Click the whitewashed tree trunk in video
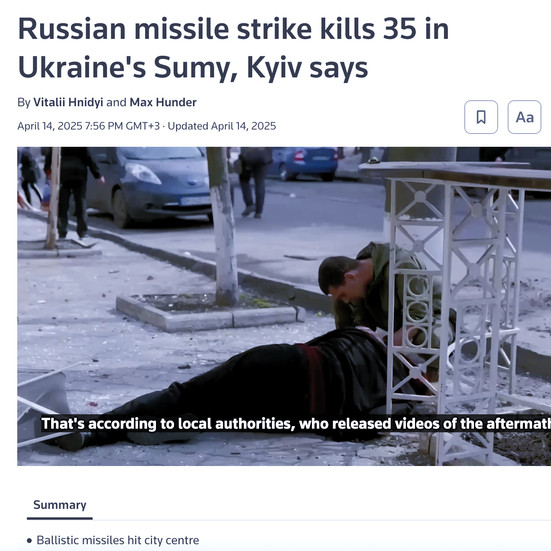Image resolution: width=551 pixels, height=551 pixels. (223, 228)
